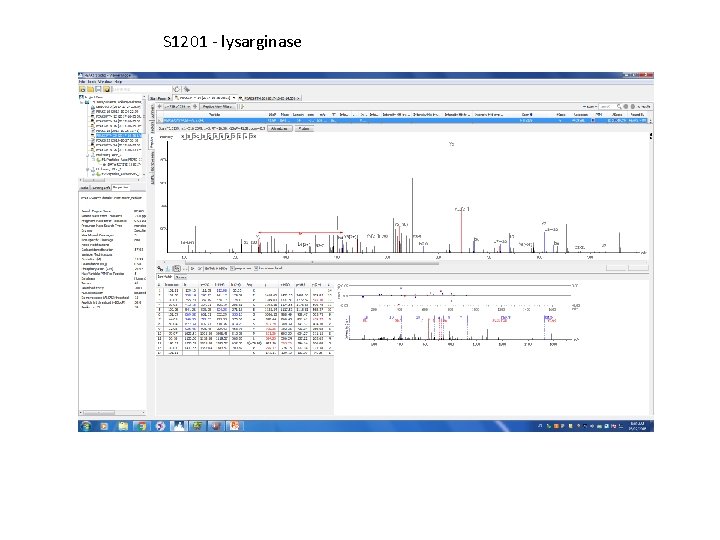Sort by the Scan # column header
720x540 pixels.
click(x=527, y=114)
